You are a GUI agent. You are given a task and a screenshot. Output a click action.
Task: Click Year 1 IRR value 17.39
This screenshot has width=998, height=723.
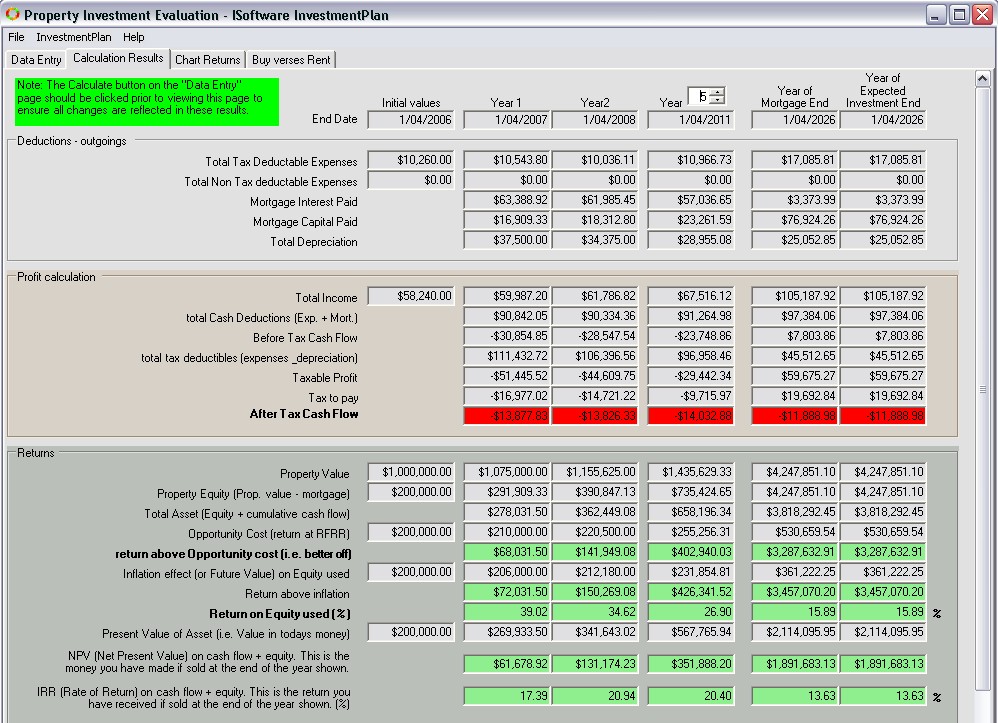[x=507, y=696]
